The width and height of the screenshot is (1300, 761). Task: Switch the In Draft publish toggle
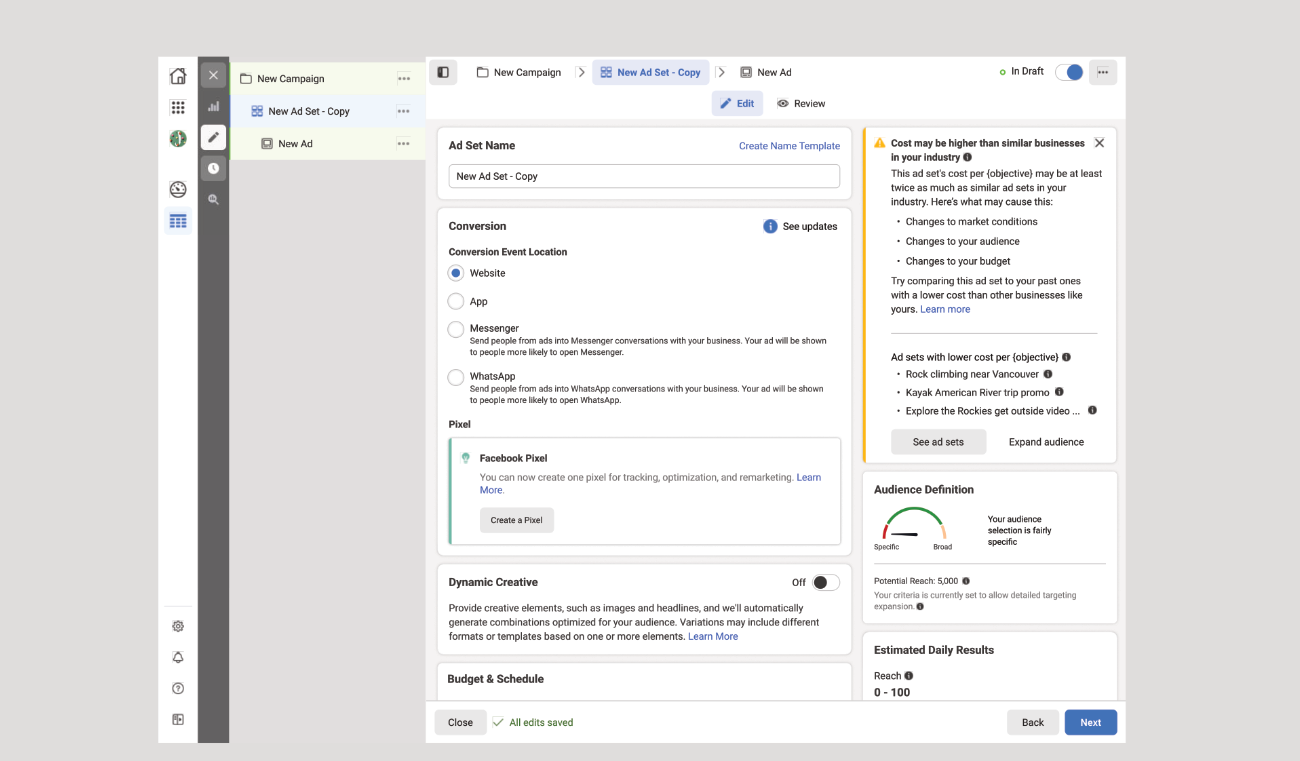tap(1069, 72)
